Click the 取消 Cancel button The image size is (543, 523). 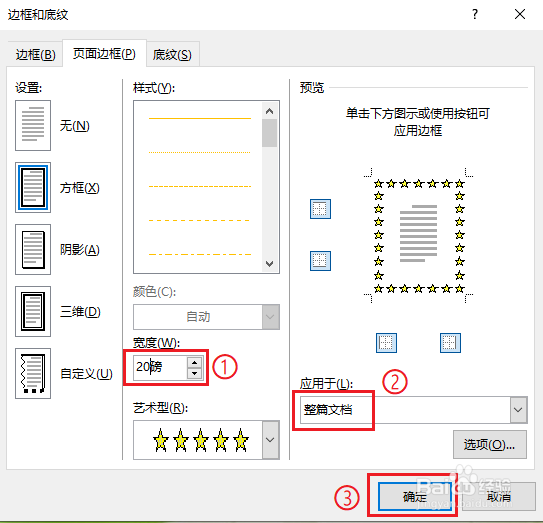click(x=499, y=497)
